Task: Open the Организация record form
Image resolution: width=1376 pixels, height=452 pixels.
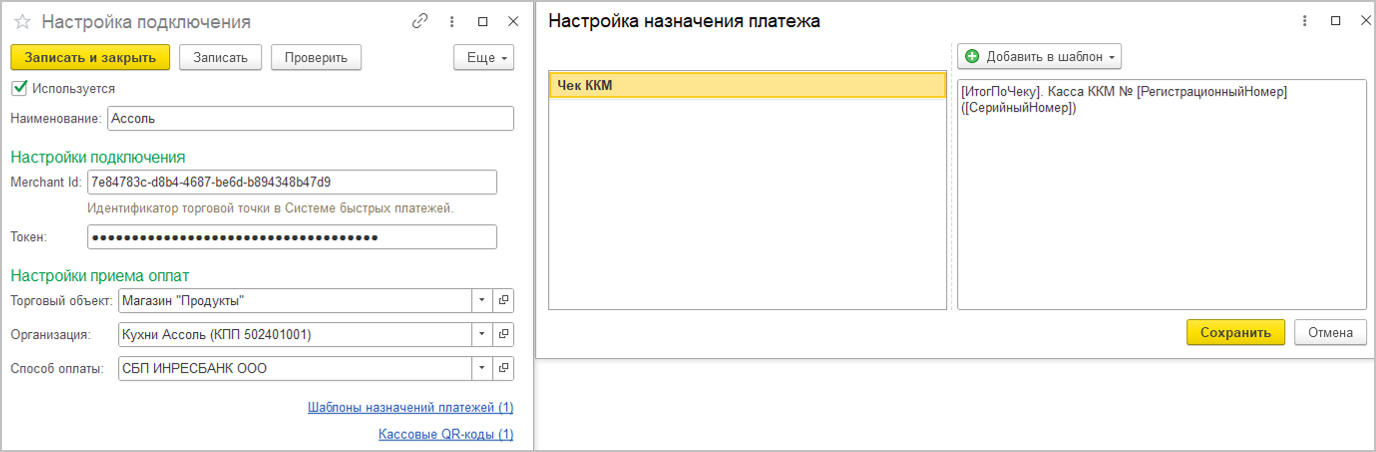Action: [x=504, y=334]
